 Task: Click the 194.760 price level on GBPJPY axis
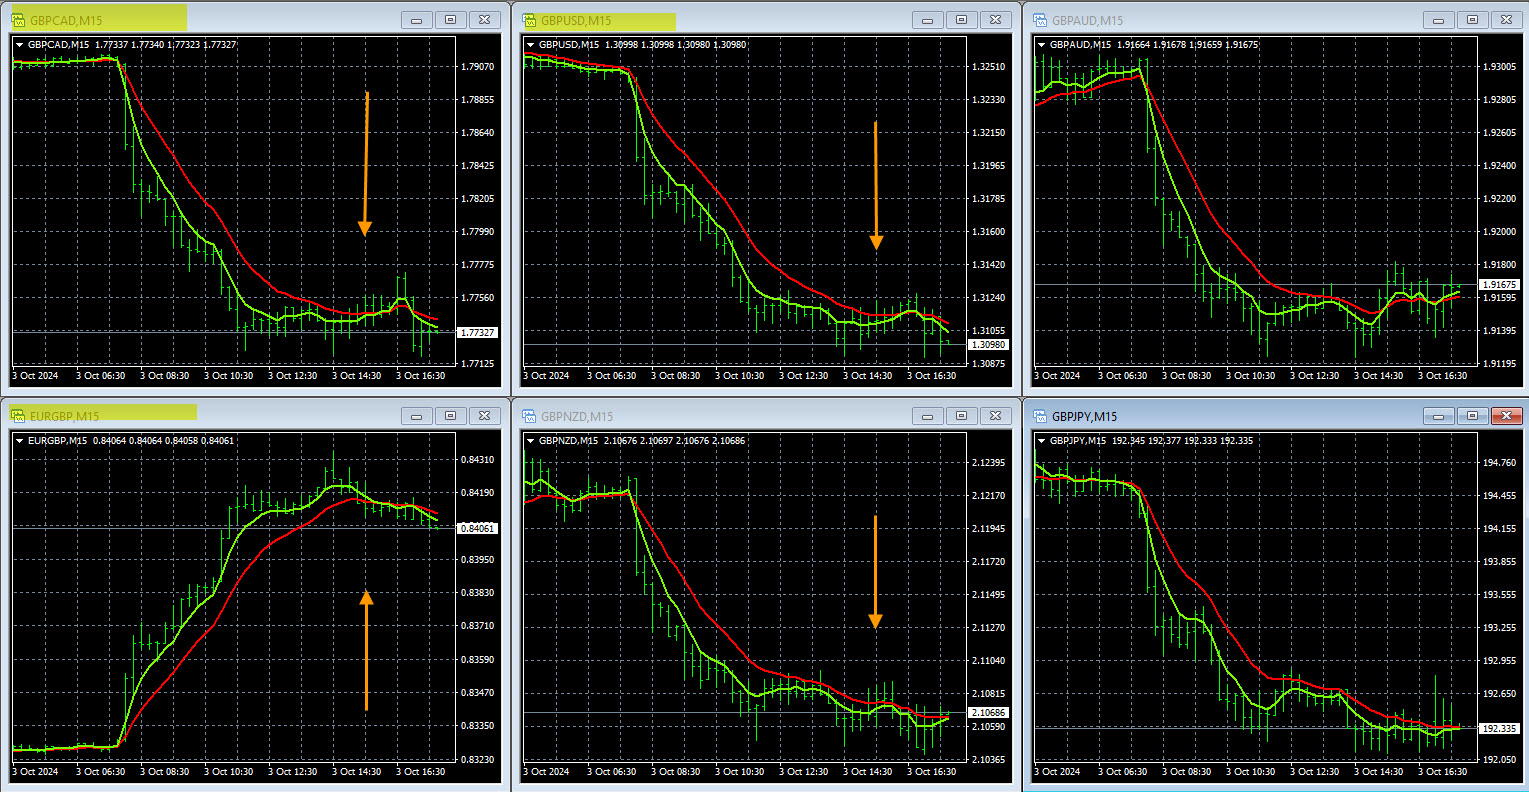click(x=1501, y=463)
